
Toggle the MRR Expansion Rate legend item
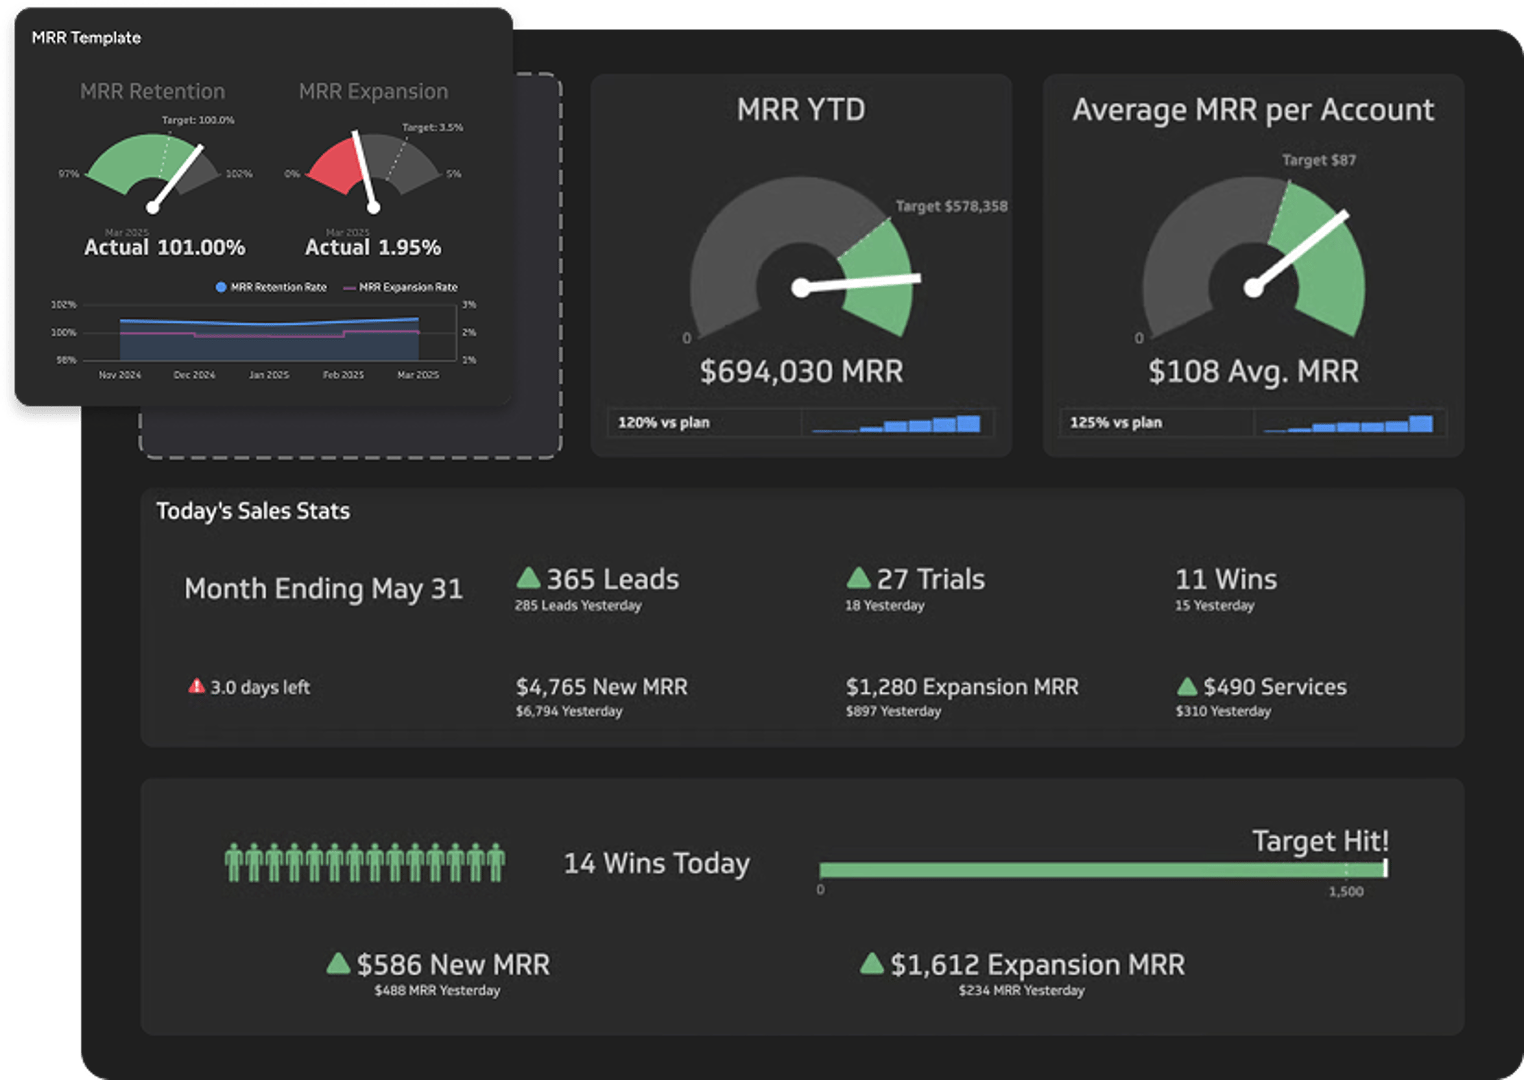400,287
